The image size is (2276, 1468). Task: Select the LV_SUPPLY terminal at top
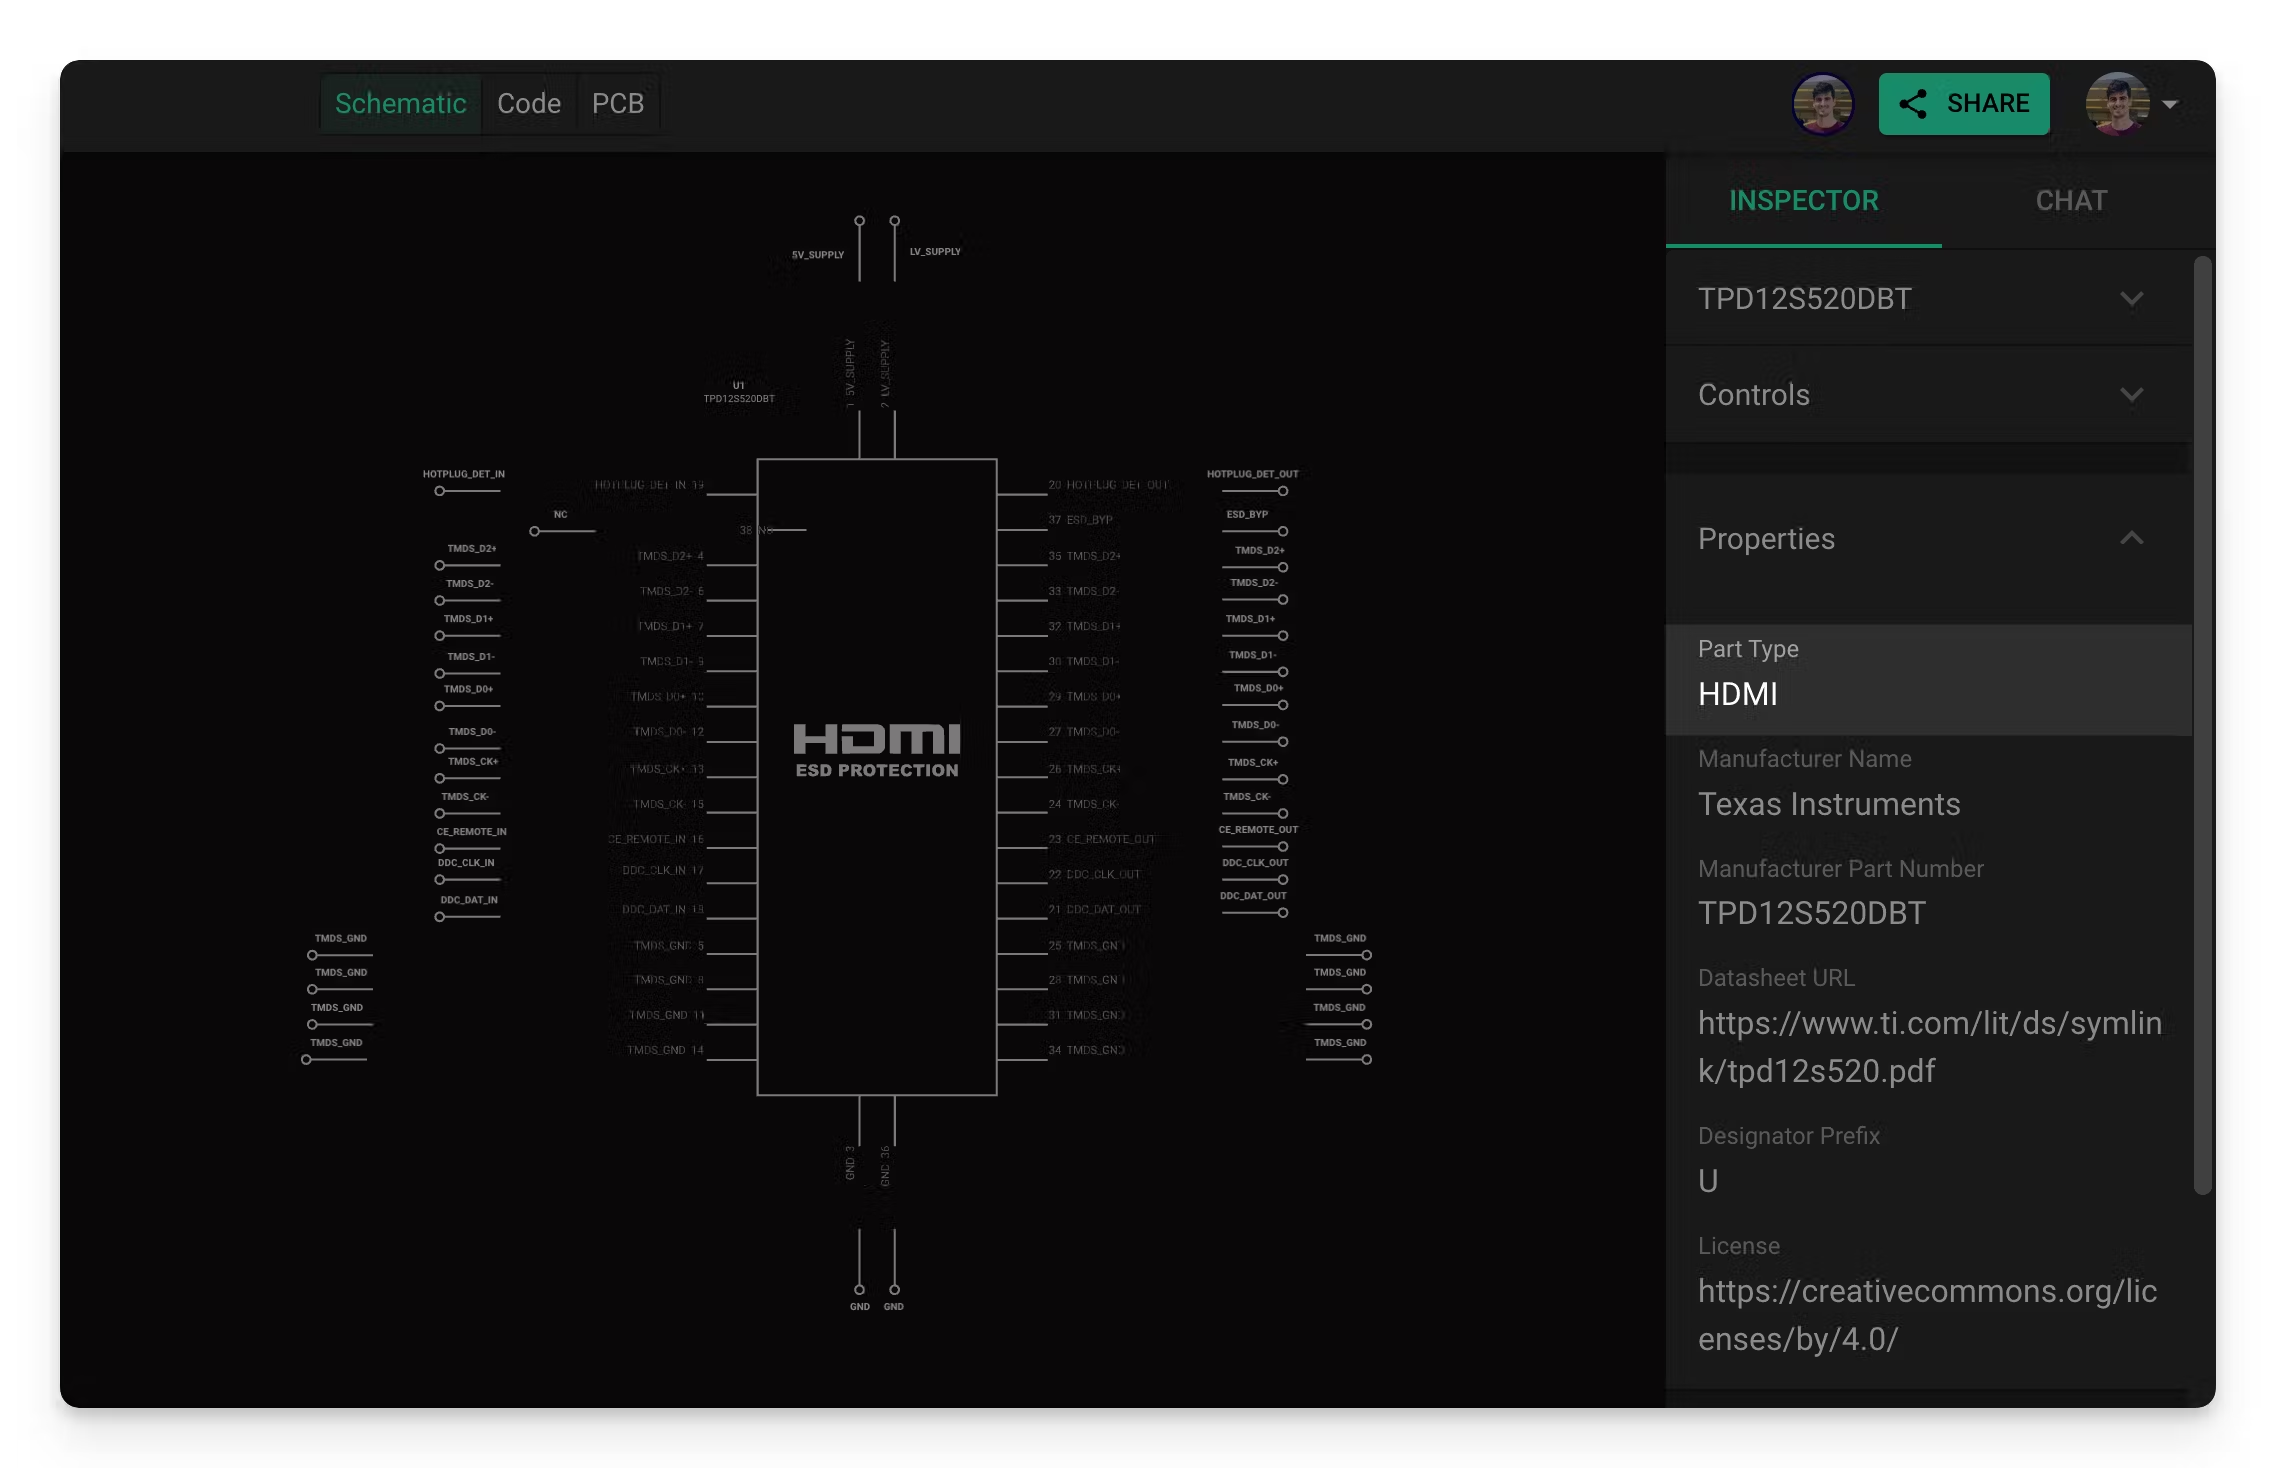click(895, 250)
